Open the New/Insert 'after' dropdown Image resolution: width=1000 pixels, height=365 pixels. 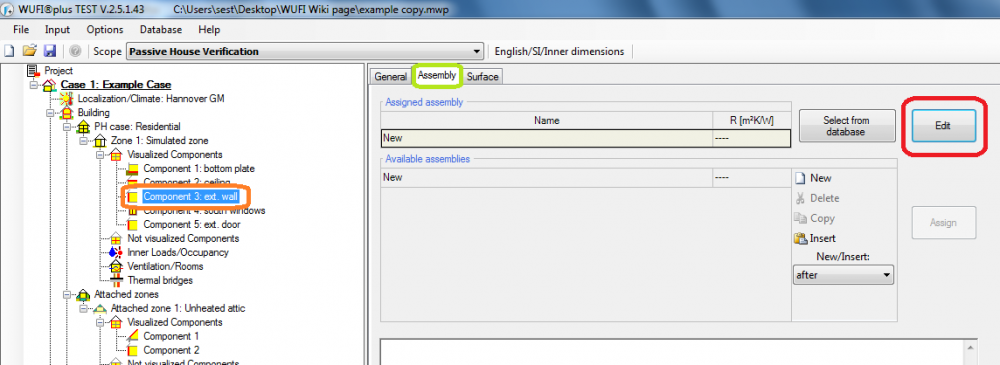point(843,276)
